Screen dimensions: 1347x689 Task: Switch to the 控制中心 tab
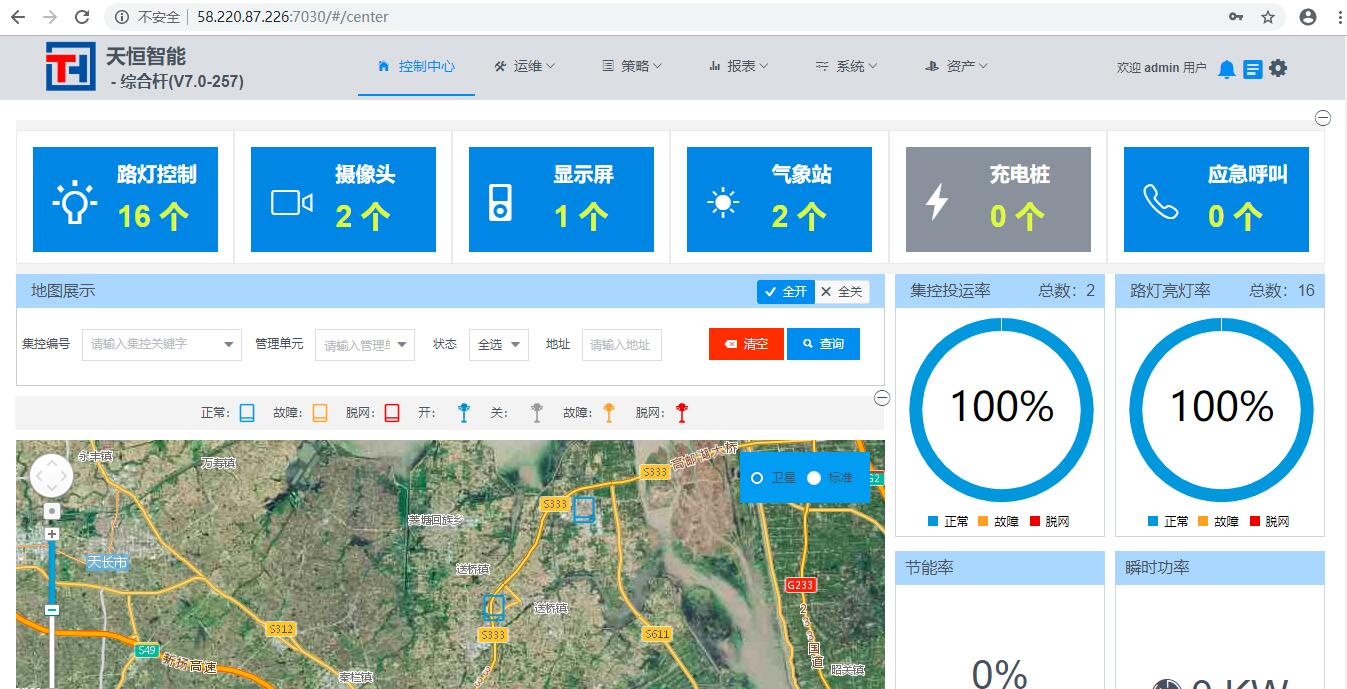point(417,66)
